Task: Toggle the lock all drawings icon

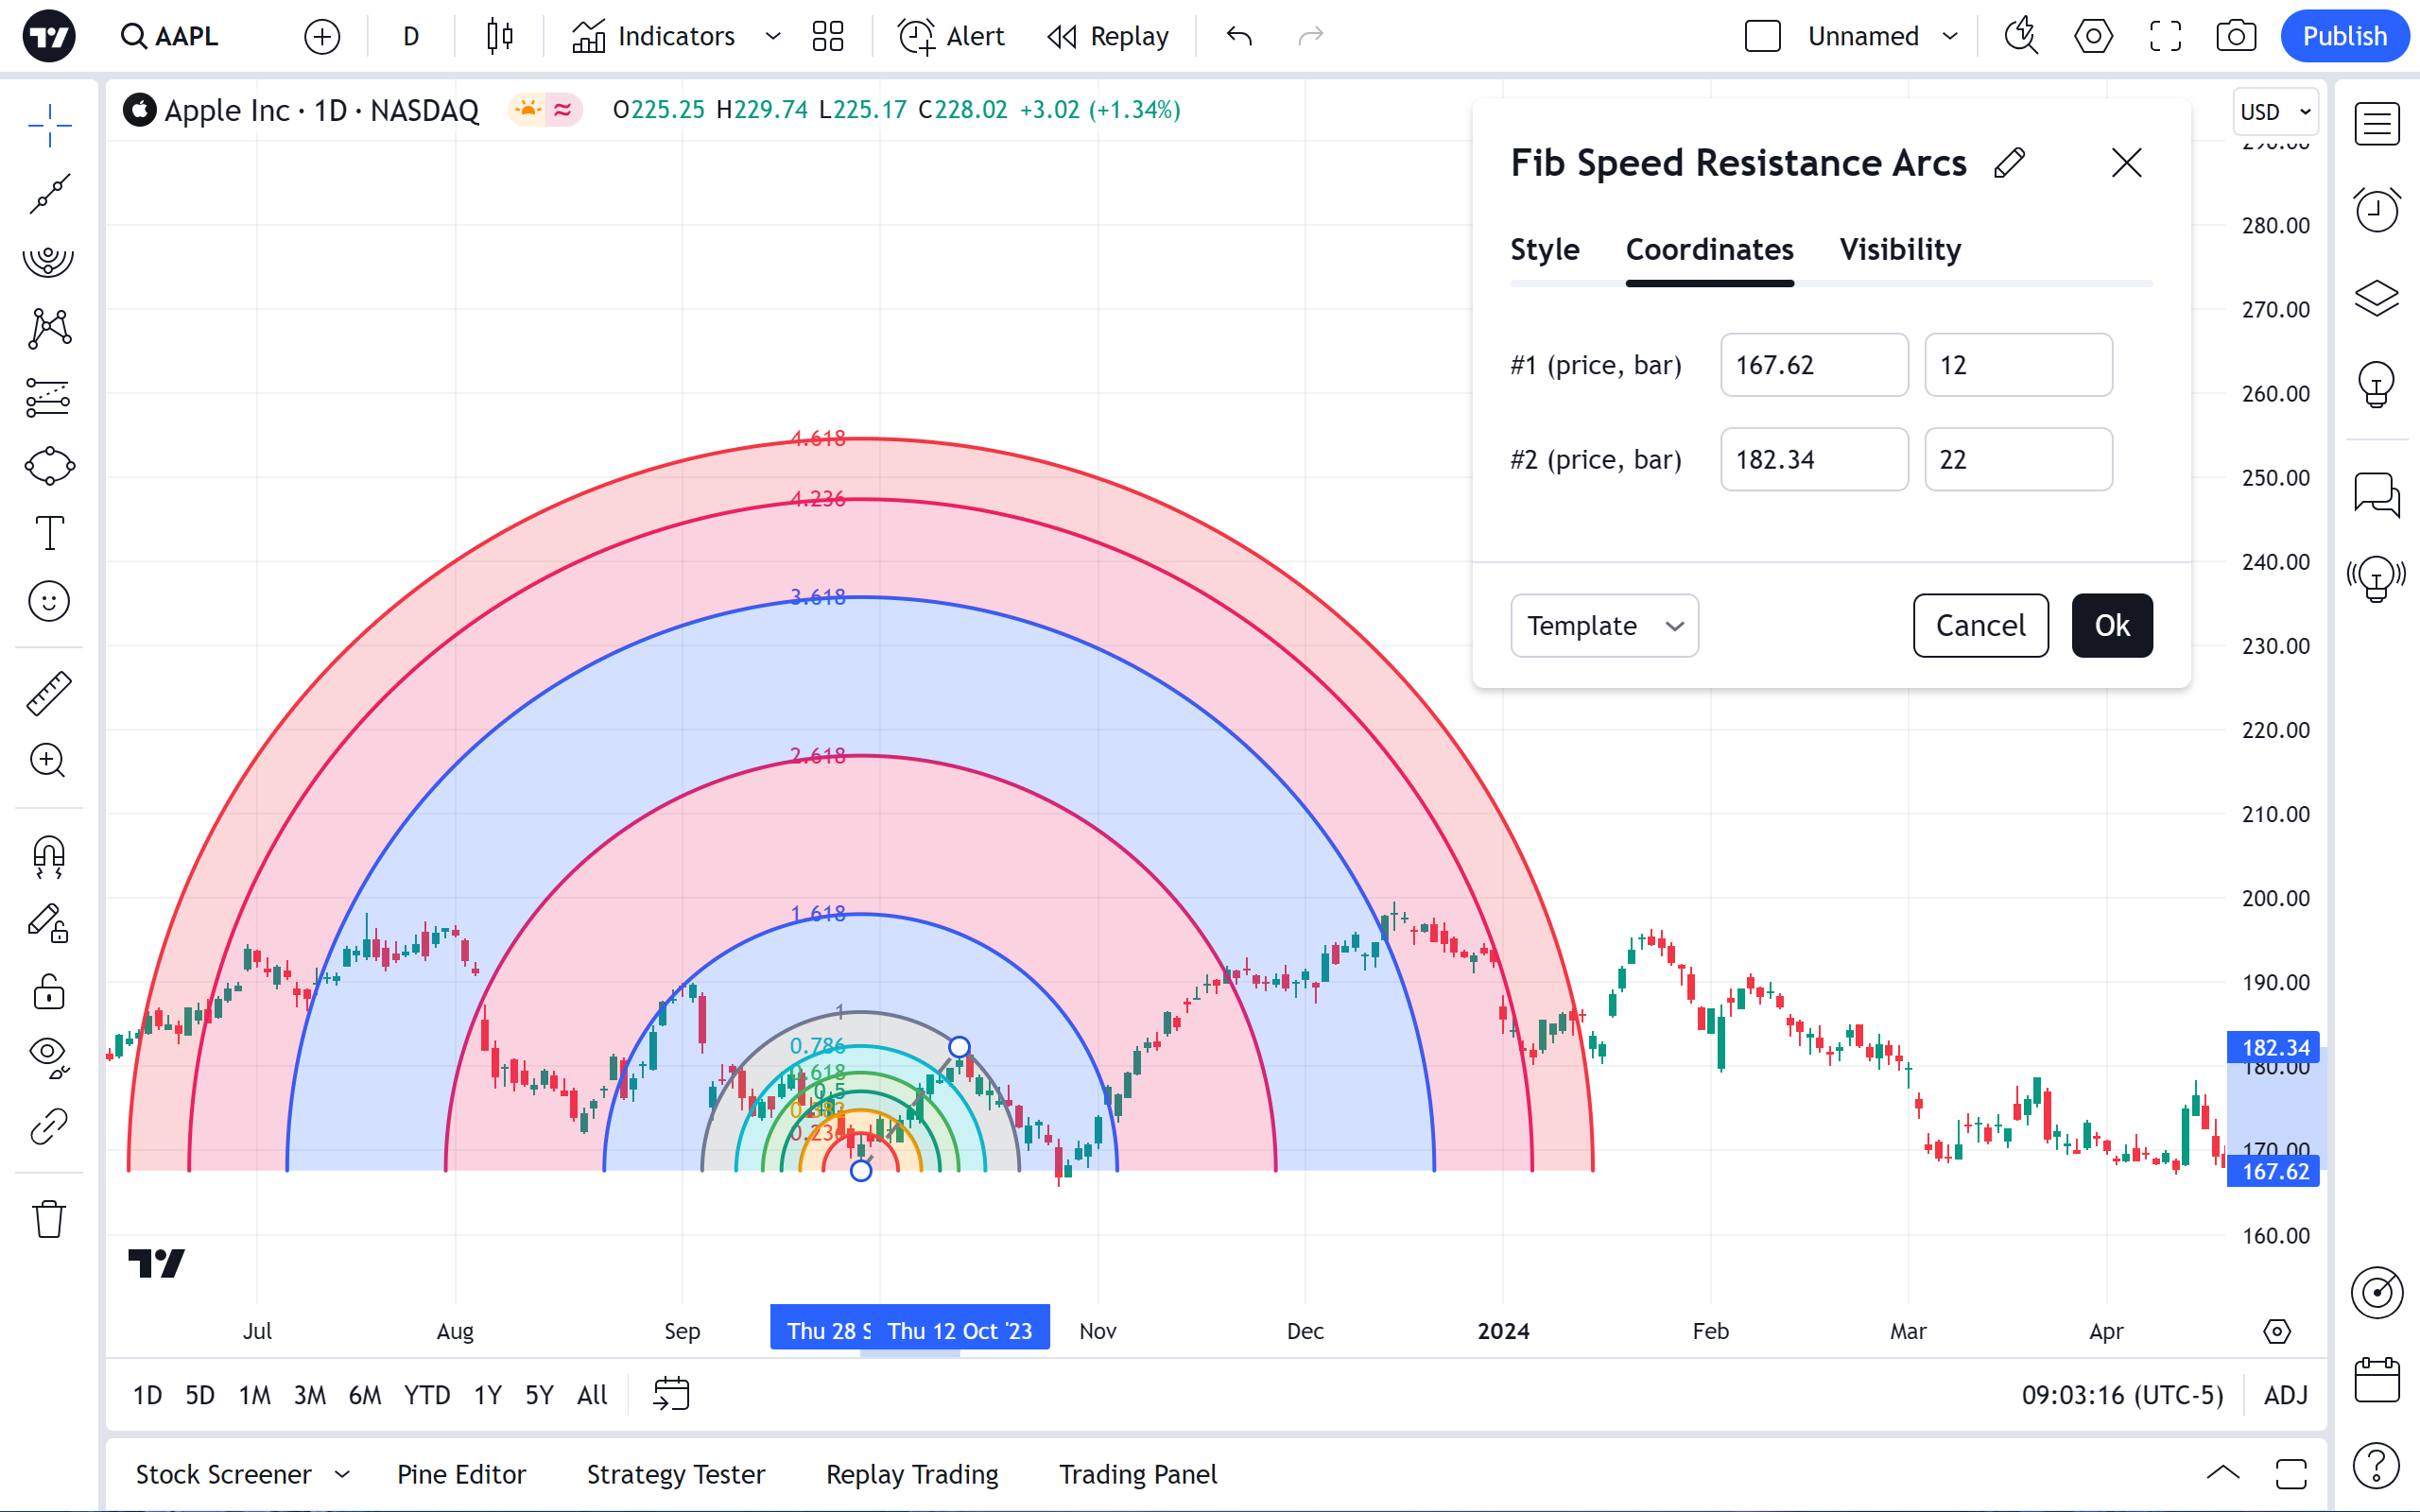Action: [x=48, y=993]
